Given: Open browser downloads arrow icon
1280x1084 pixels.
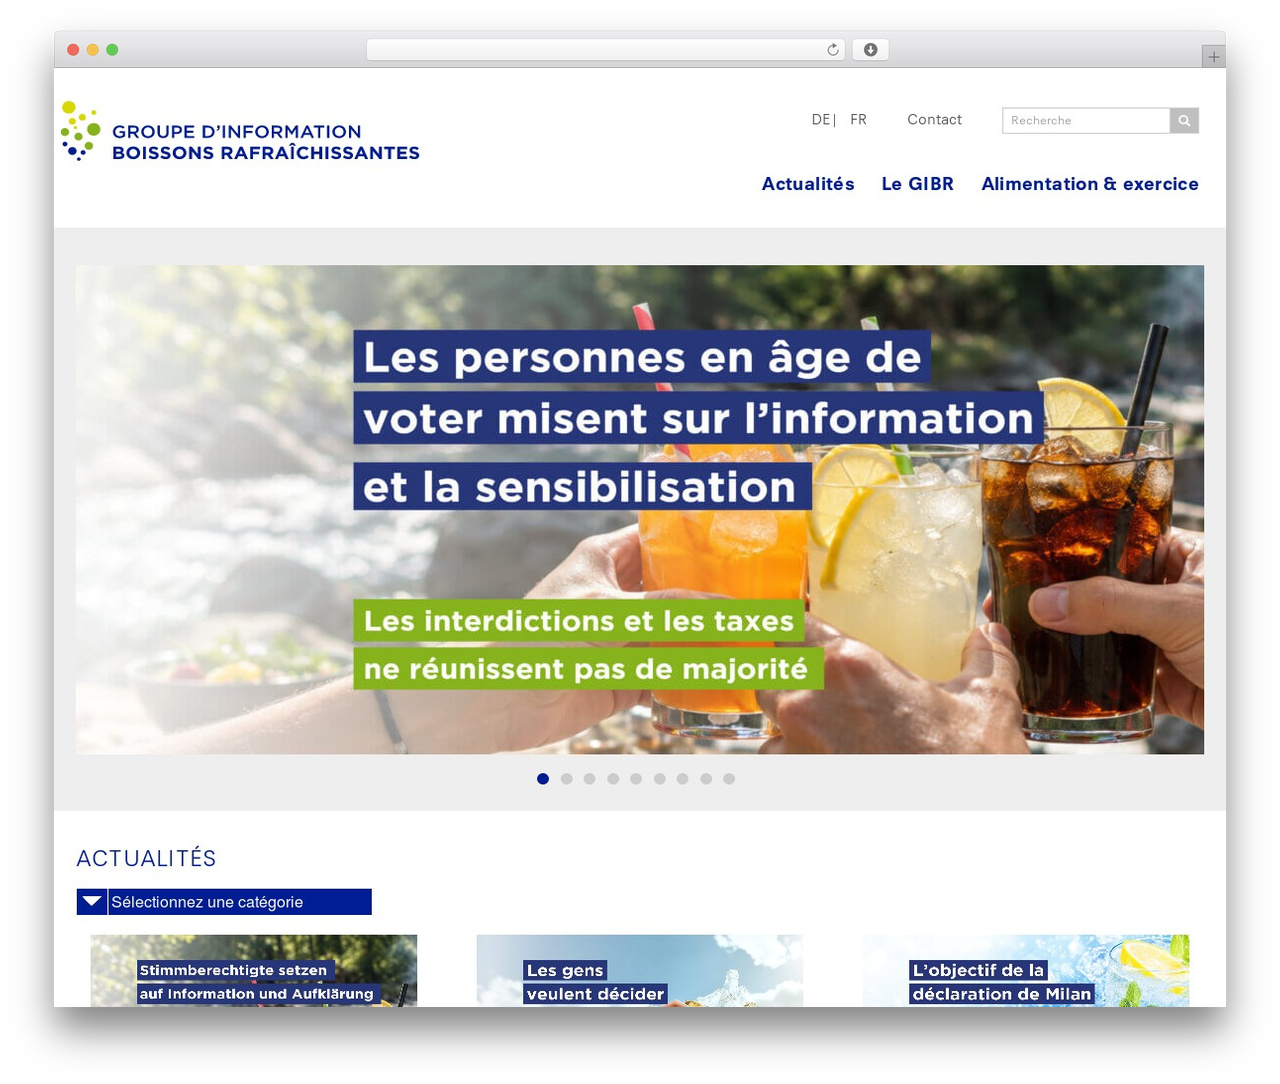Looking at the screenshot, I should 871,50.
